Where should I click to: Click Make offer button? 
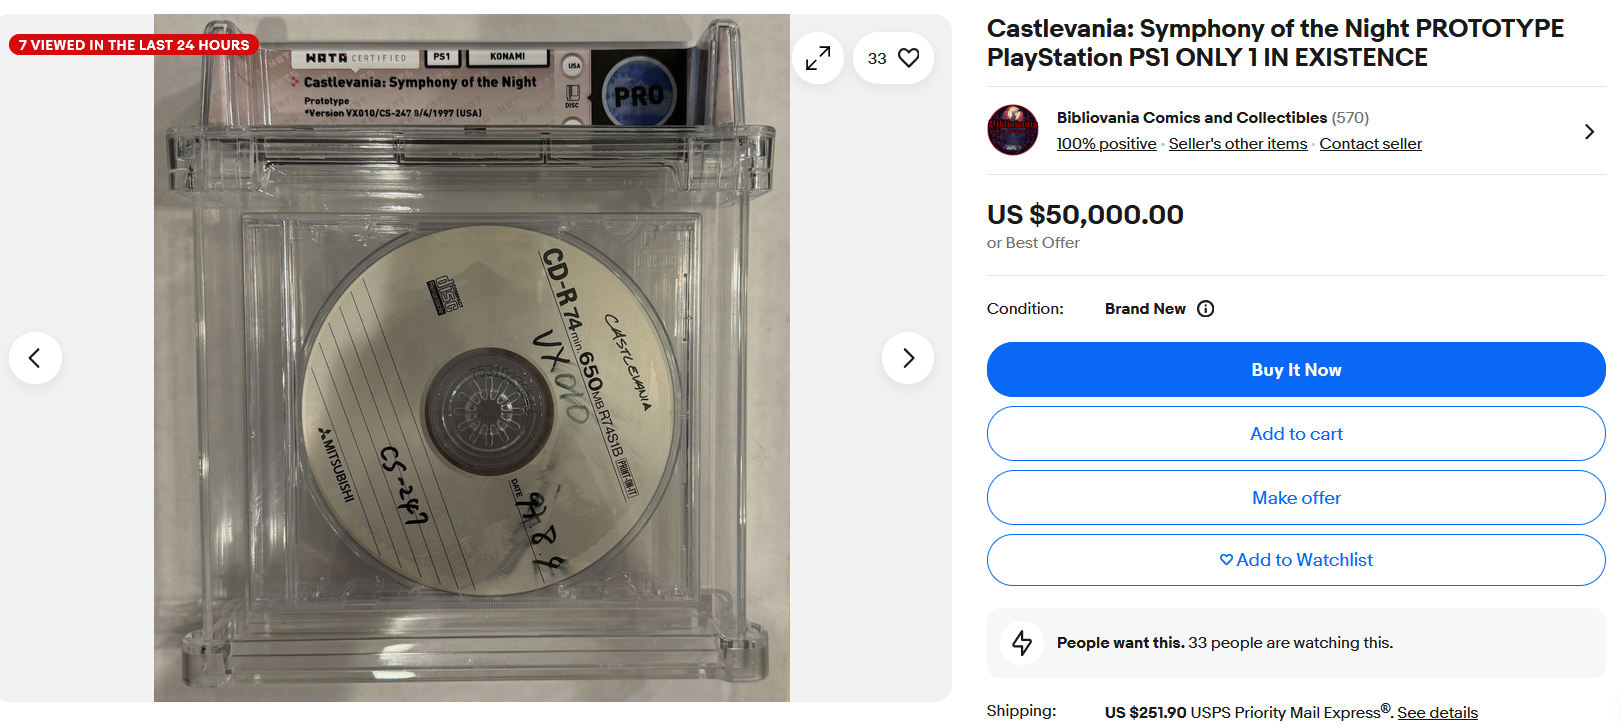point(1296,498)
